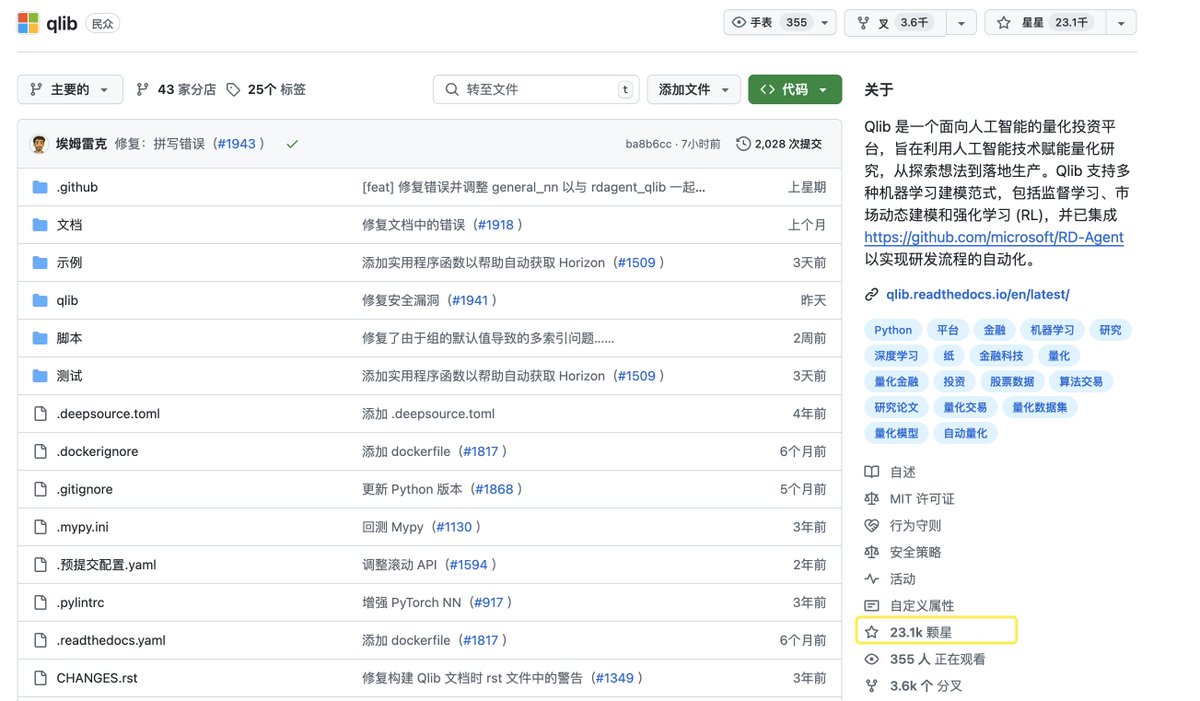Screen dimensions: 1200x701
Task: Open the green 代码 dropdown button
Action: point(794,89)
